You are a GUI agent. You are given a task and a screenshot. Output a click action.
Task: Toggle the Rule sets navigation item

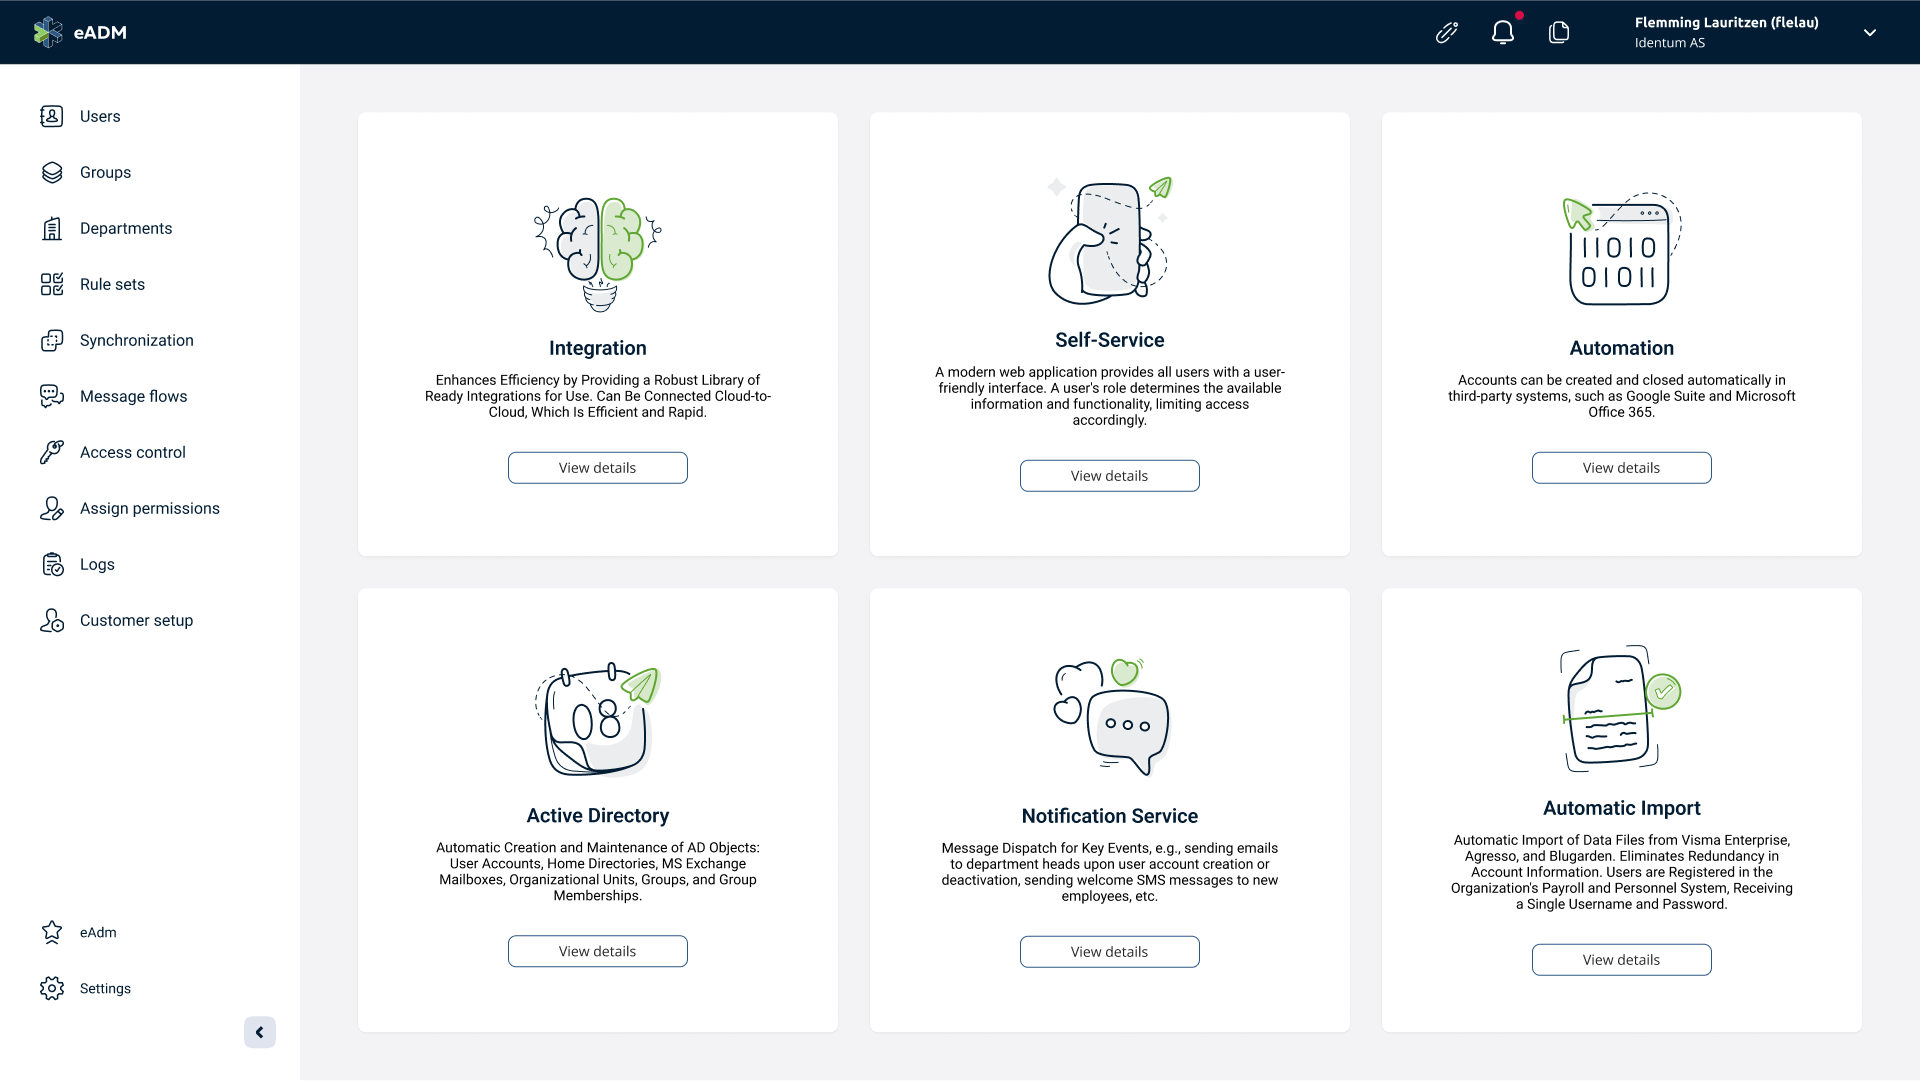pos(111,283)
